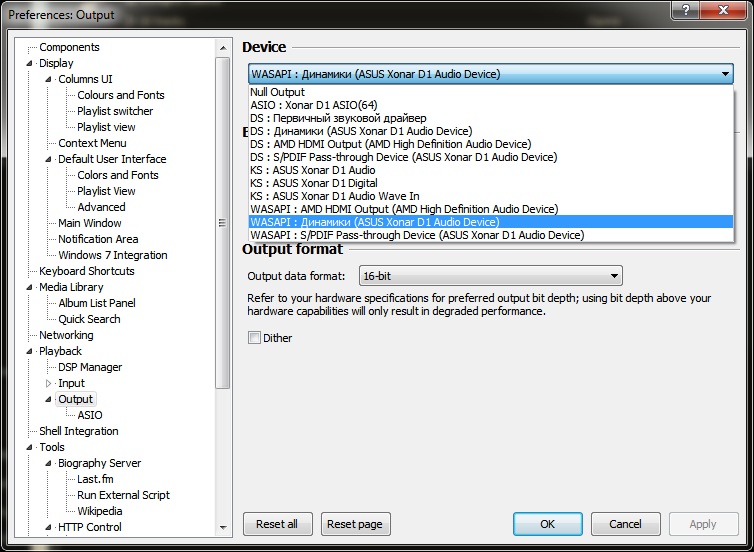Select Keyboard Shortcuts in the tree

click(x=86, y=271)
